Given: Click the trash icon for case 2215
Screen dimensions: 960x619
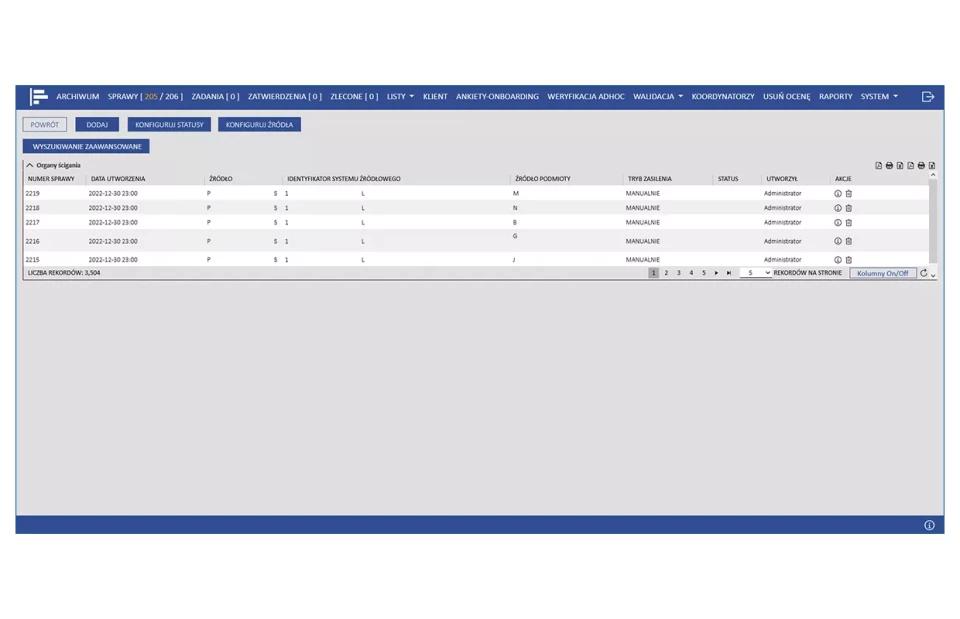Looking at the screenshot, I should click(x=849, y=260).
